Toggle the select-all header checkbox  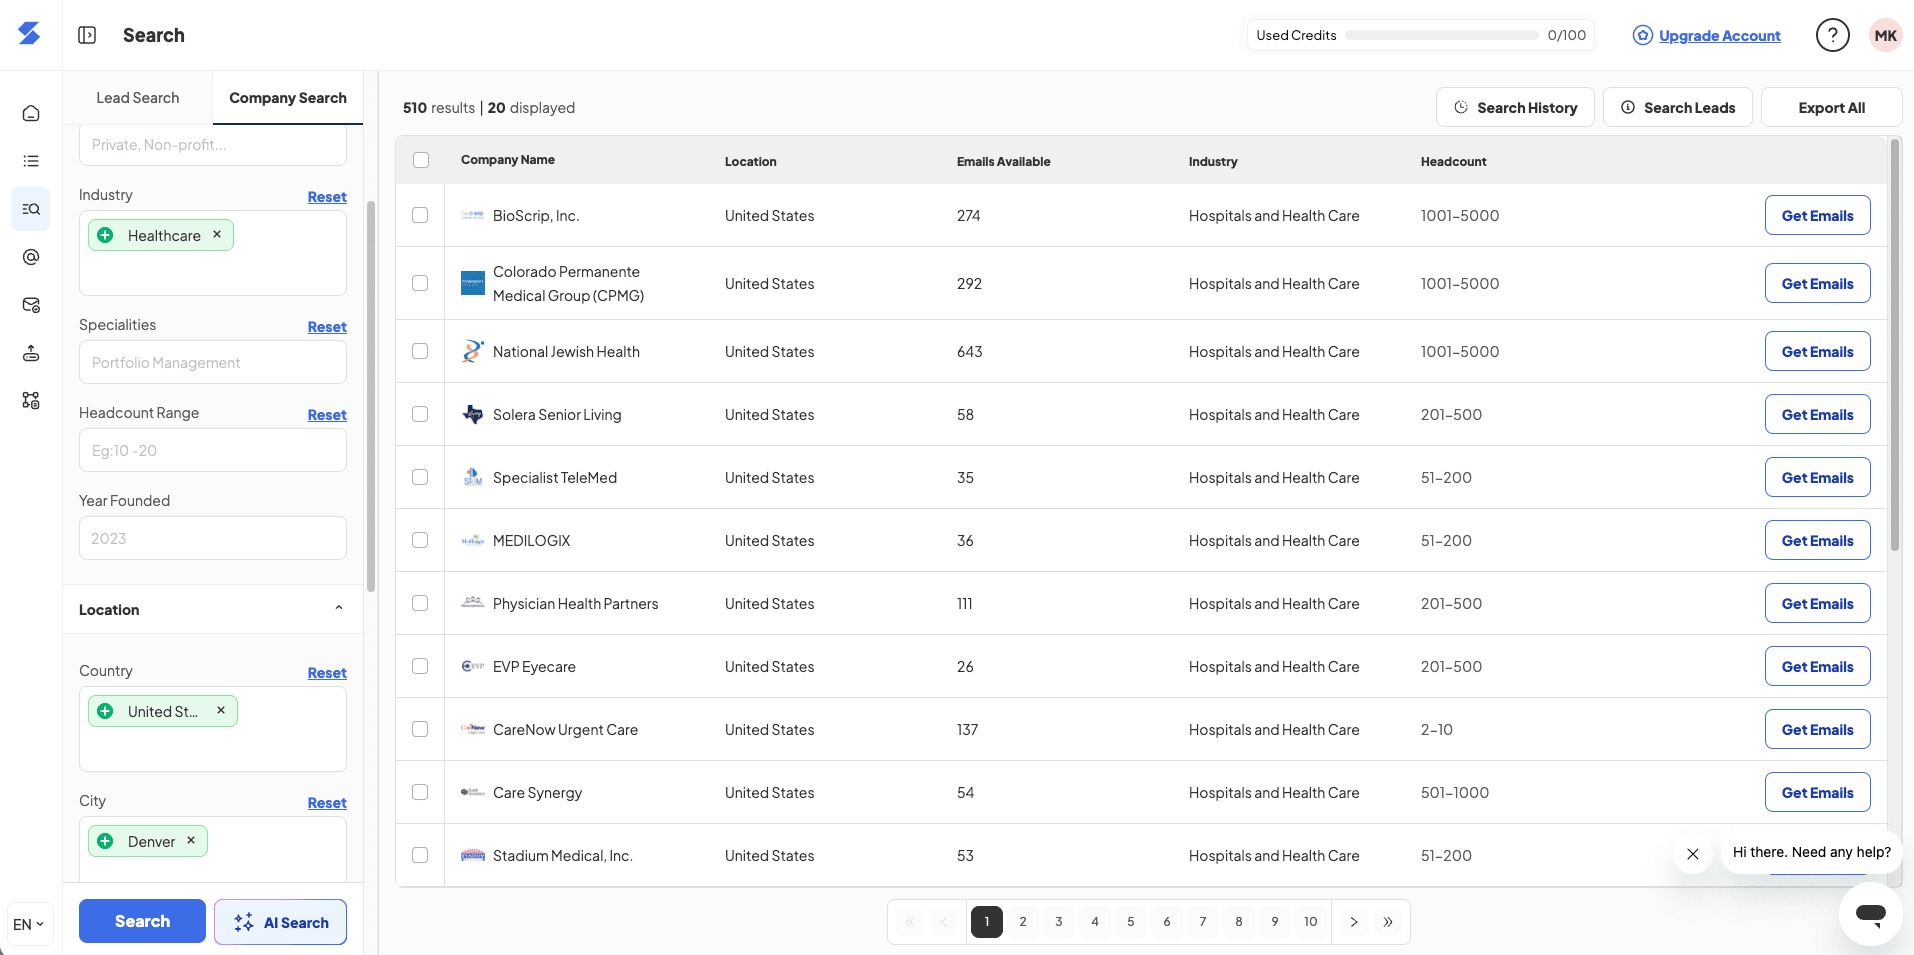(421, 160)
